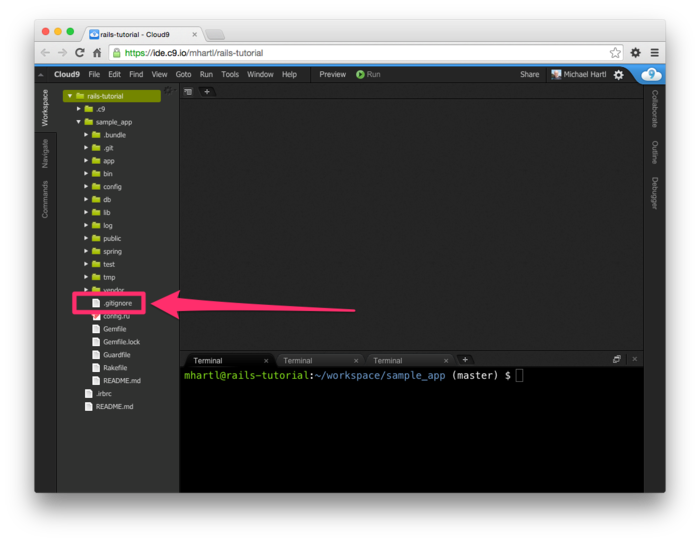Add new editor tab with plus
700x542 pixels.
(207, 92)
